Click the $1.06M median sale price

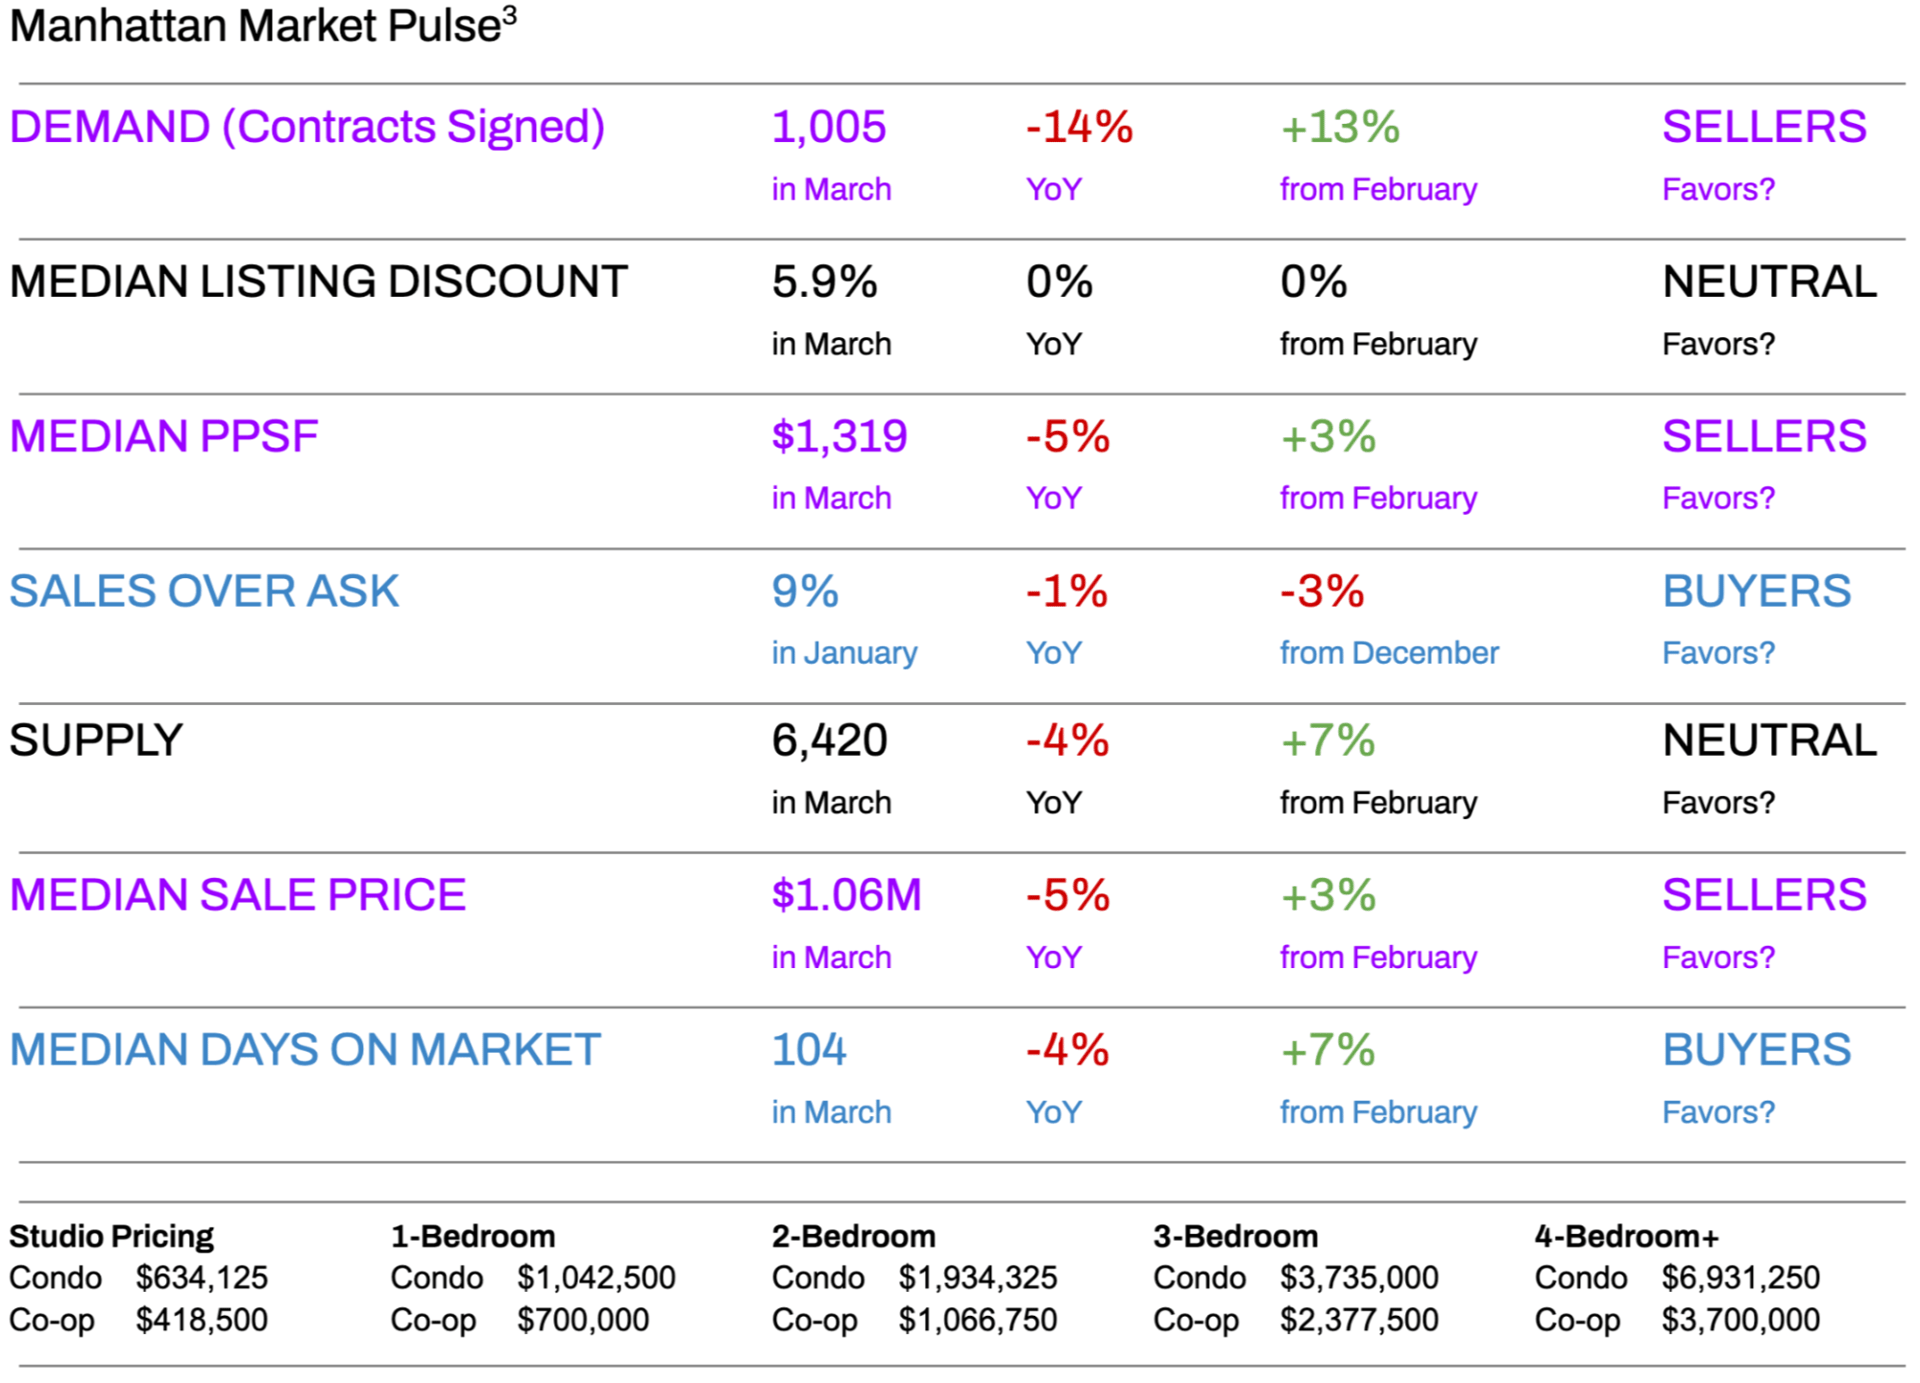click(846, 895)
